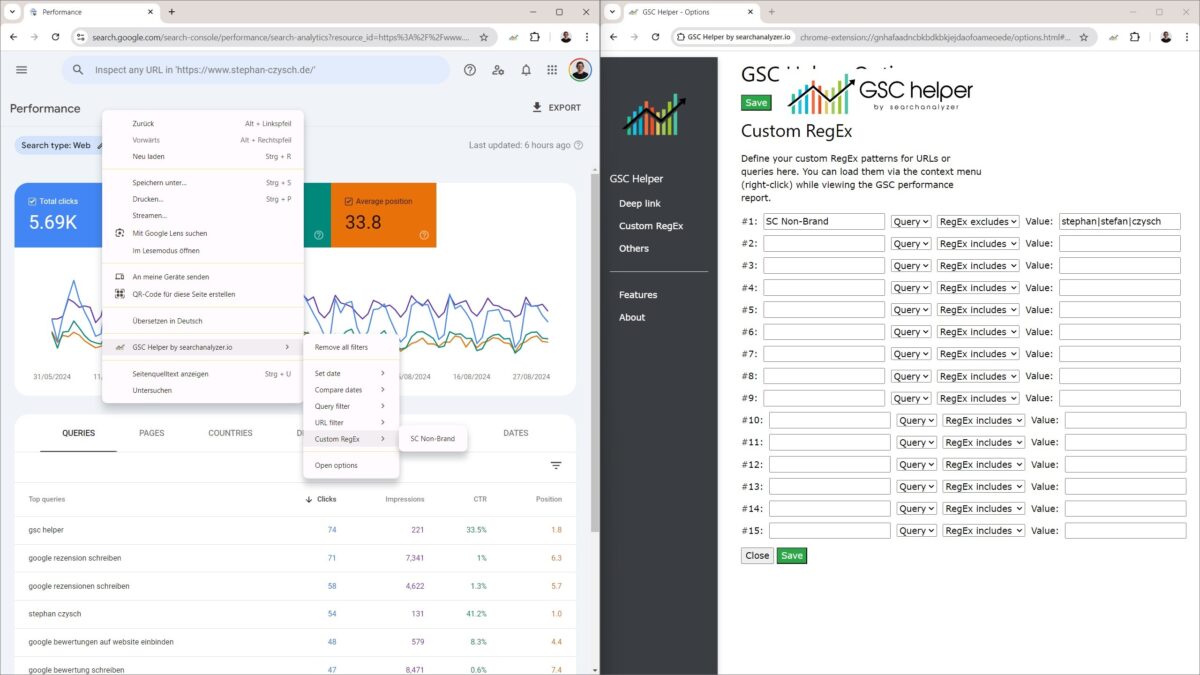The width and height of the screenshot is (1200, 675).
Task: Open Features in the options sidebar
Action: (638, 294)
